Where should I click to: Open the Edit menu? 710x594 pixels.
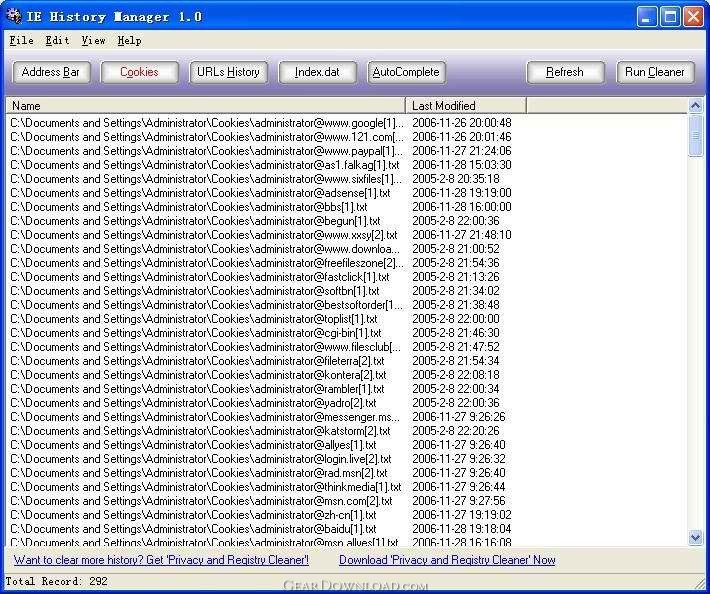tap(57, 40)
